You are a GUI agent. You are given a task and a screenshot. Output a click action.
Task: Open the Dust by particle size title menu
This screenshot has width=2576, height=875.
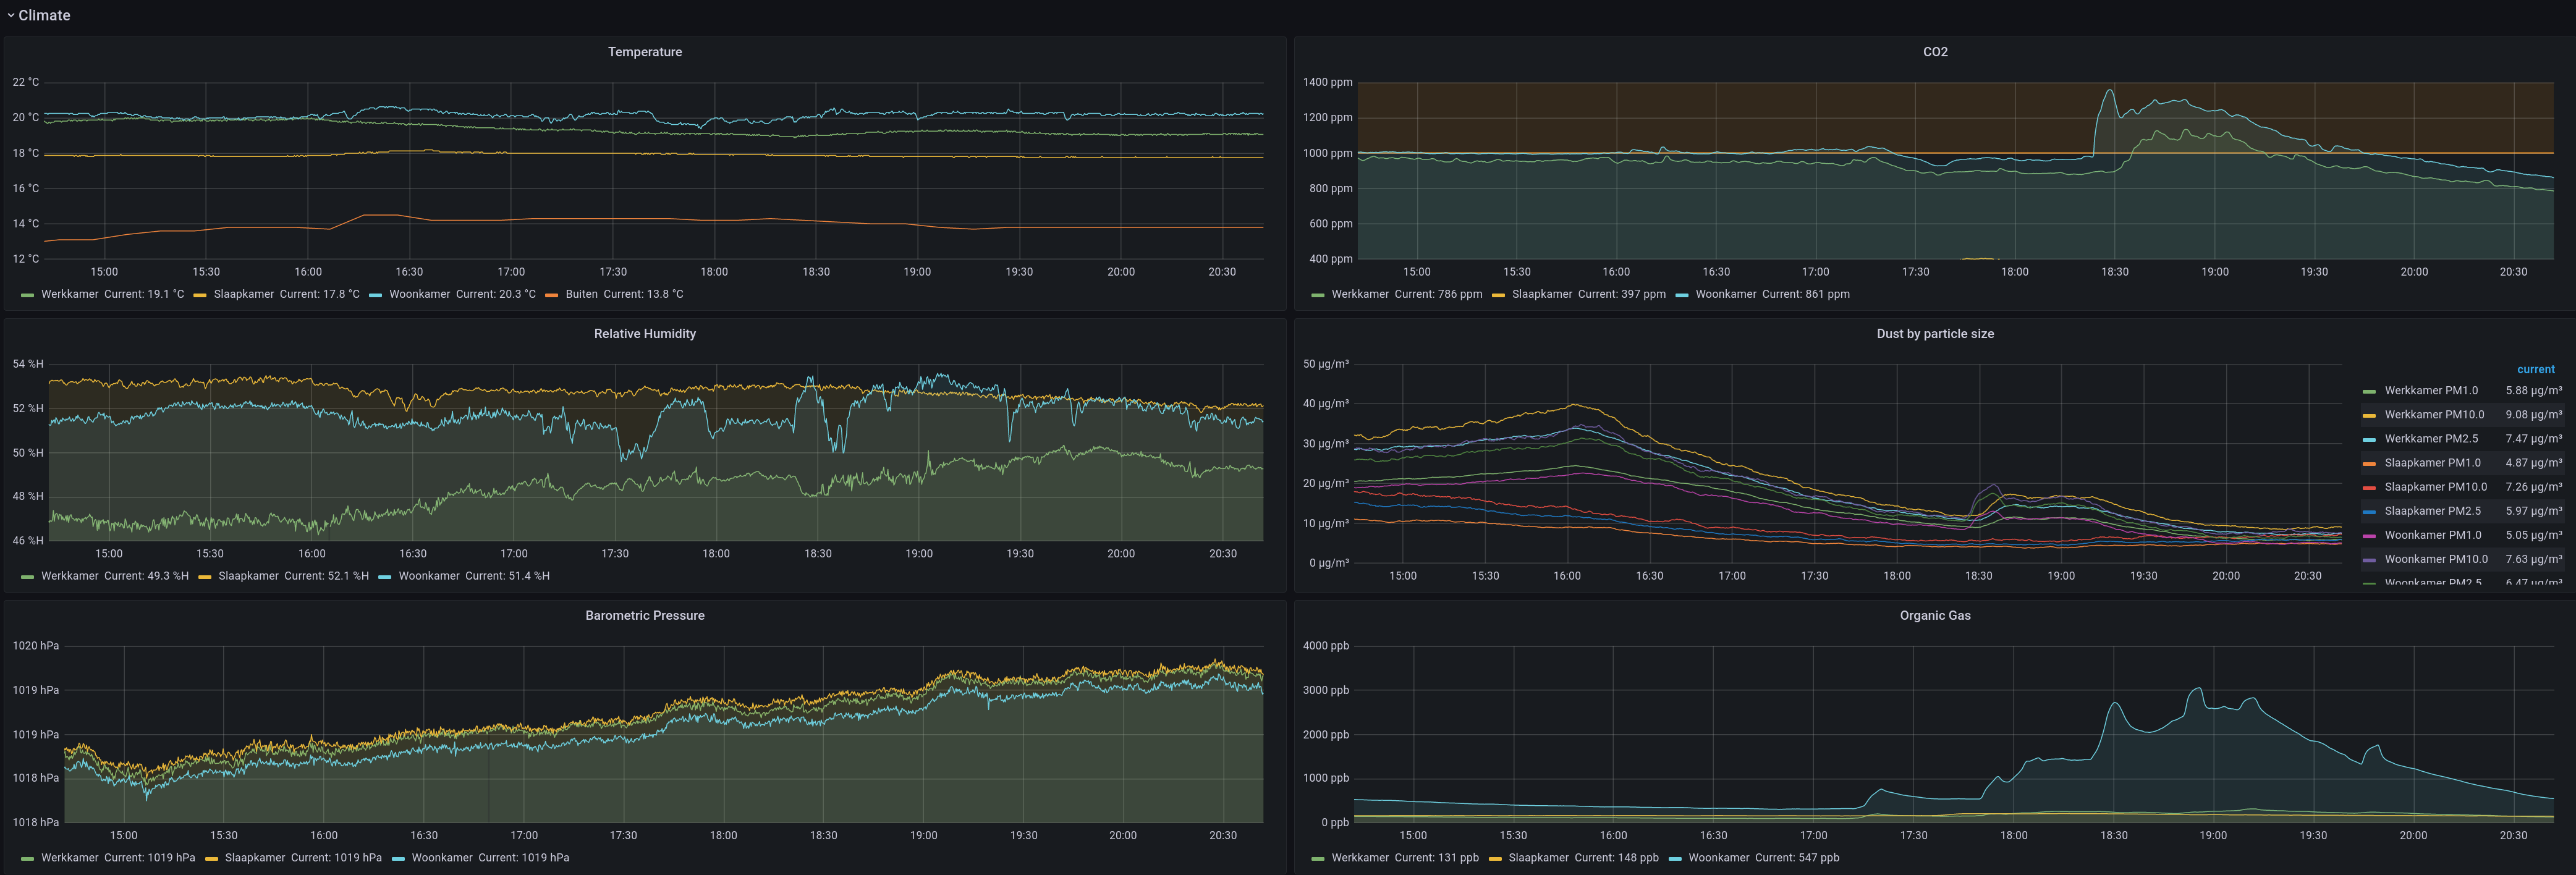[1934, 334]
